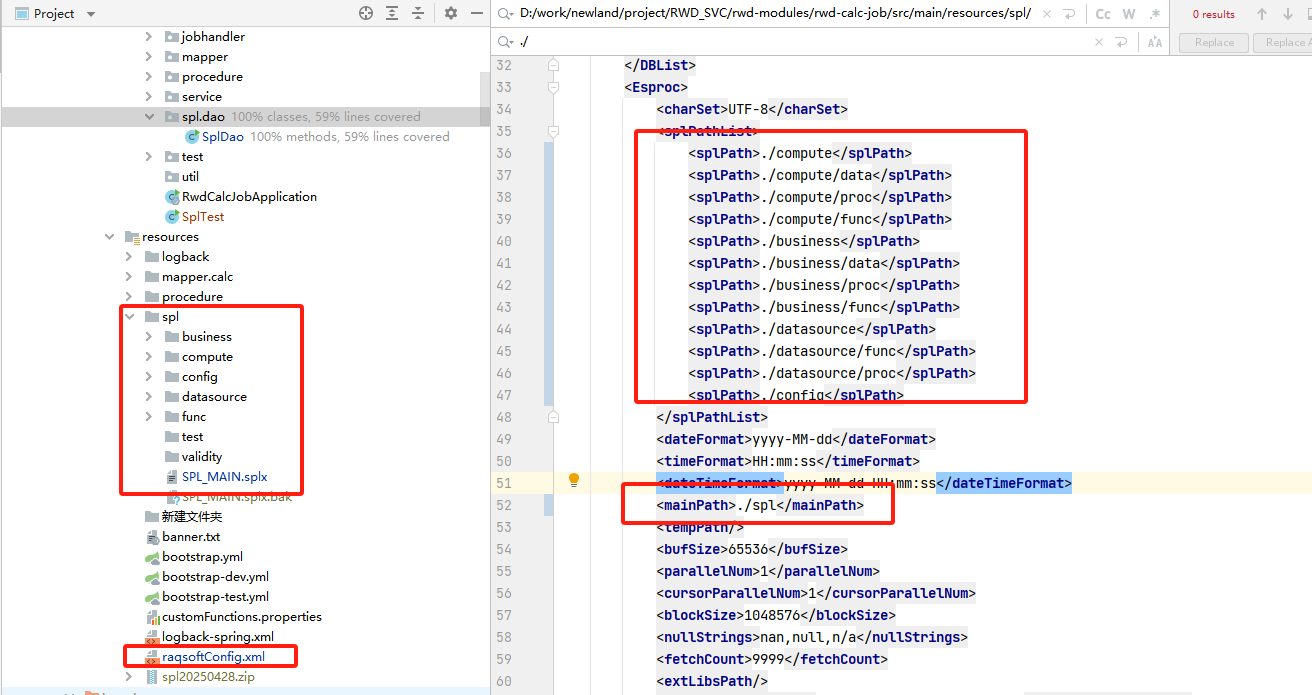1312x695 pixels.
Task: Click the Replace button
Action: pyautogui.click(x=1214, y=42)
